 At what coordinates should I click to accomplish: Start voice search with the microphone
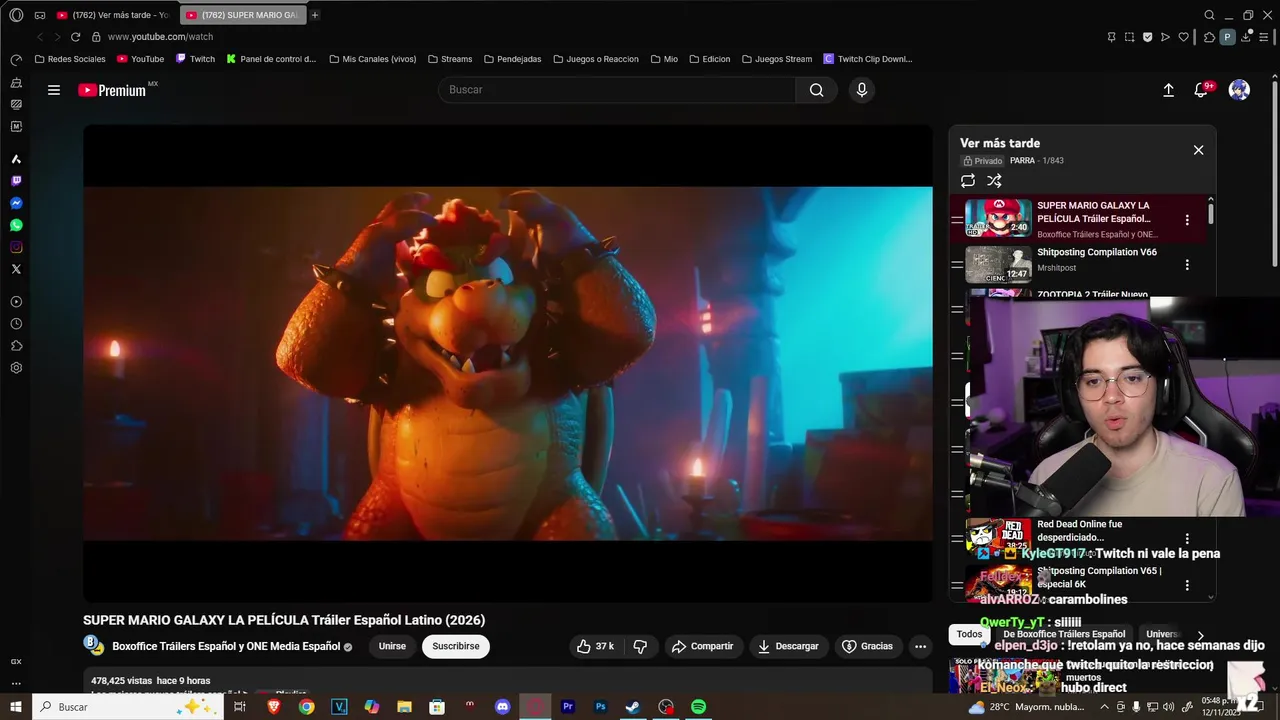862,90
